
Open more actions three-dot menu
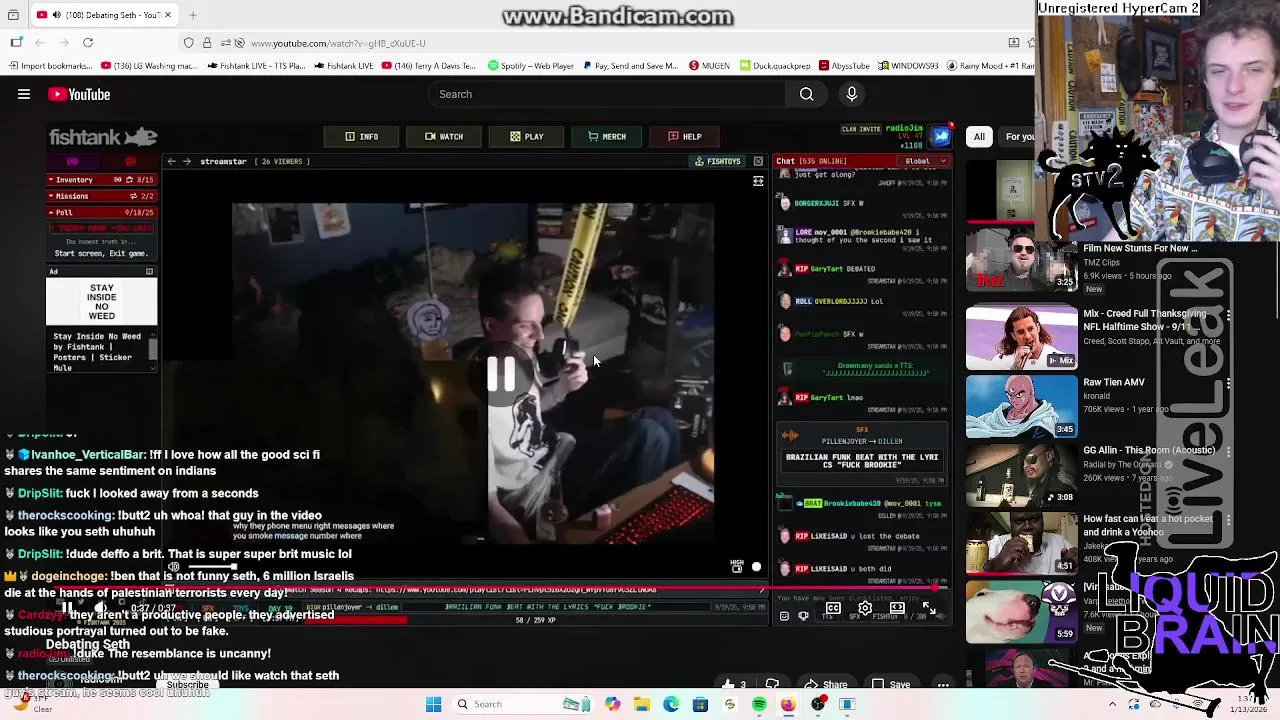[x=943, y=685]
